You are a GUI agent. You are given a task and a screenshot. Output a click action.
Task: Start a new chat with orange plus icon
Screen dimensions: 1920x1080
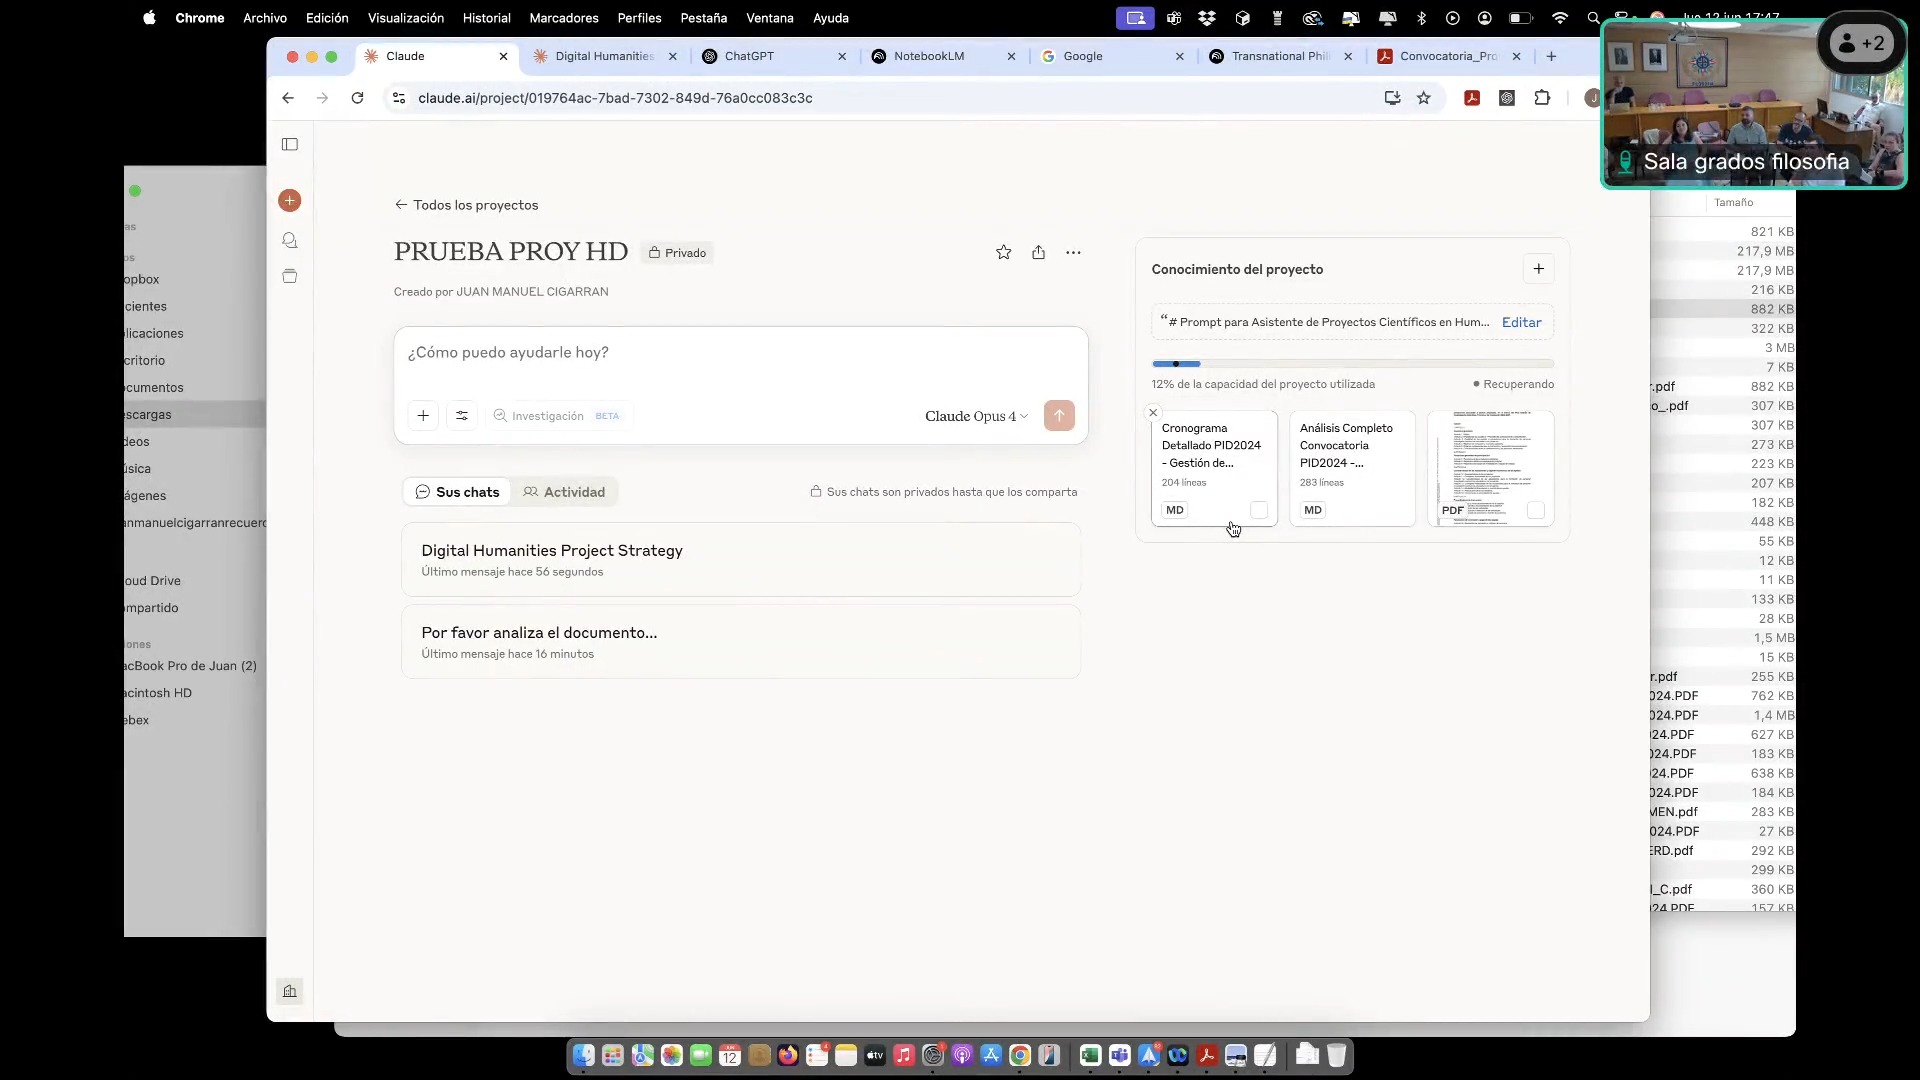coord(290,201)
